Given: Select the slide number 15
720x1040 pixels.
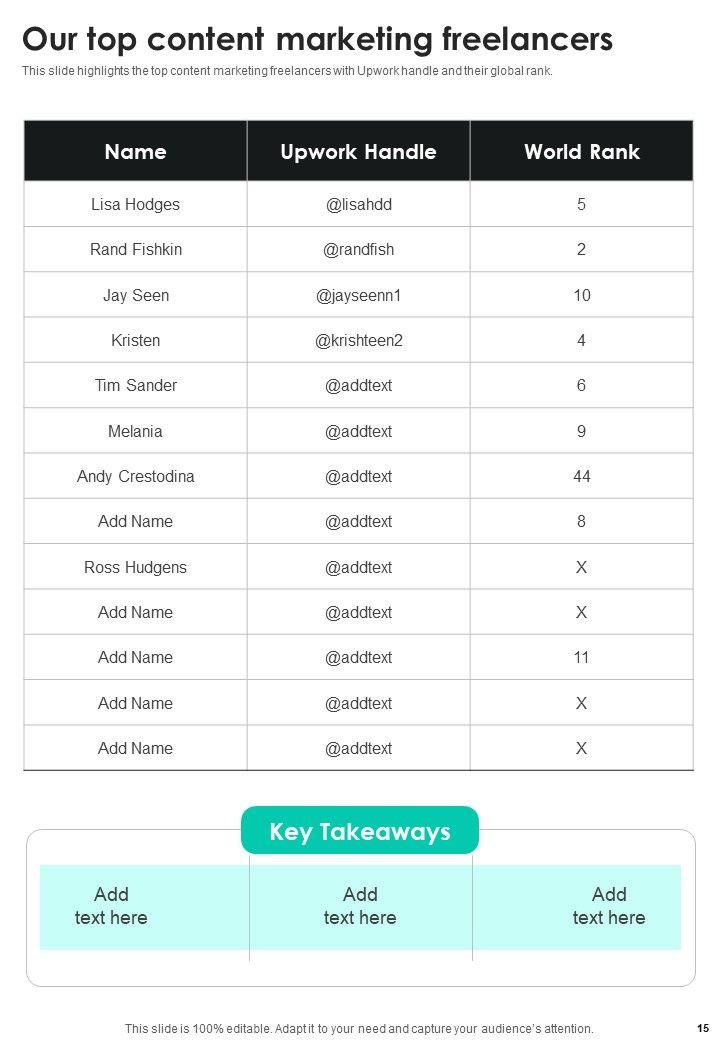Looking at the screenshot, I should click(702, 1028).
